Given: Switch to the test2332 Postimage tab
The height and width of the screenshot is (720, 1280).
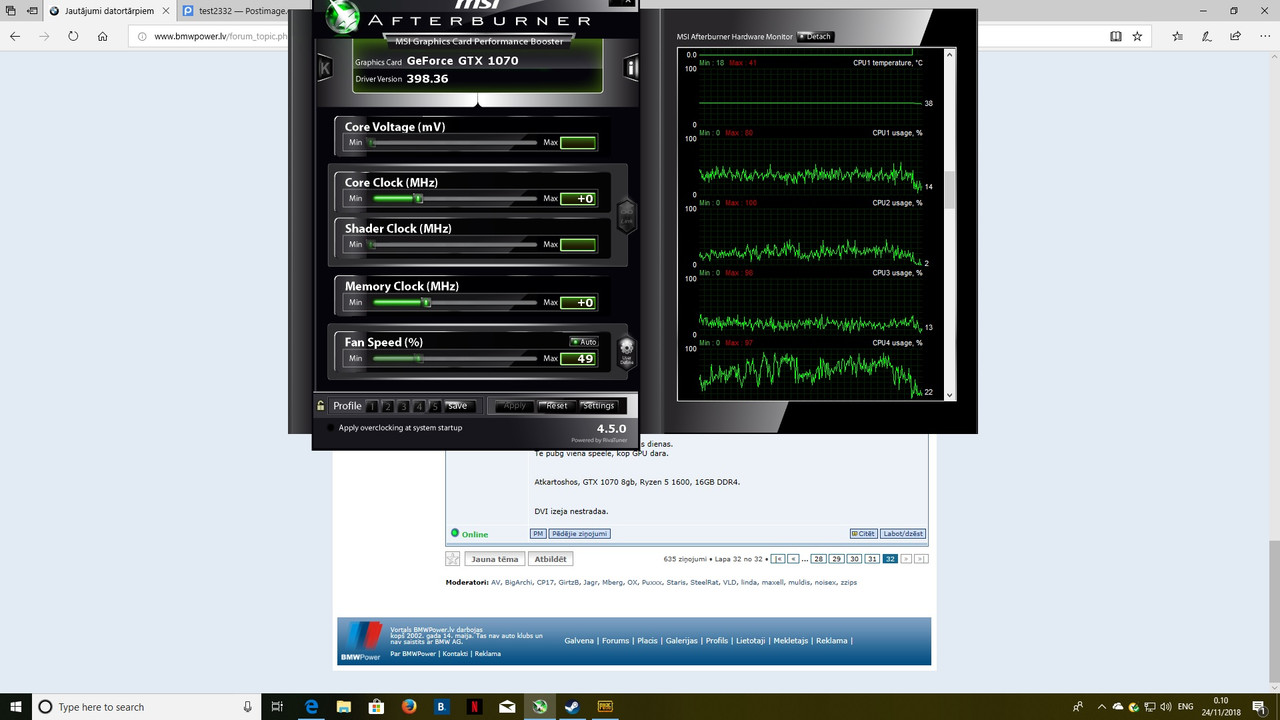Looking at the screenshot, I should tap(233, 11).
